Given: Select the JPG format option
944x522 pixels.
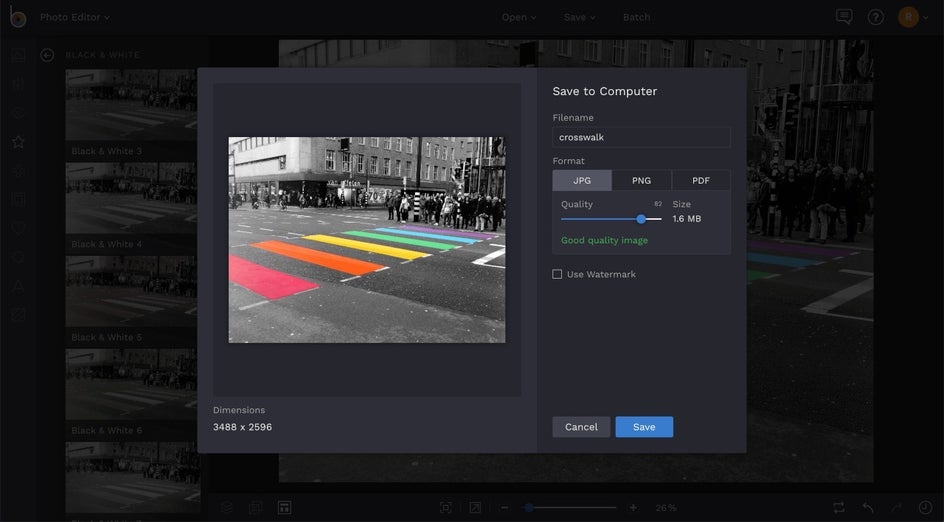Looking at the screenshot, I should (582, 180).
